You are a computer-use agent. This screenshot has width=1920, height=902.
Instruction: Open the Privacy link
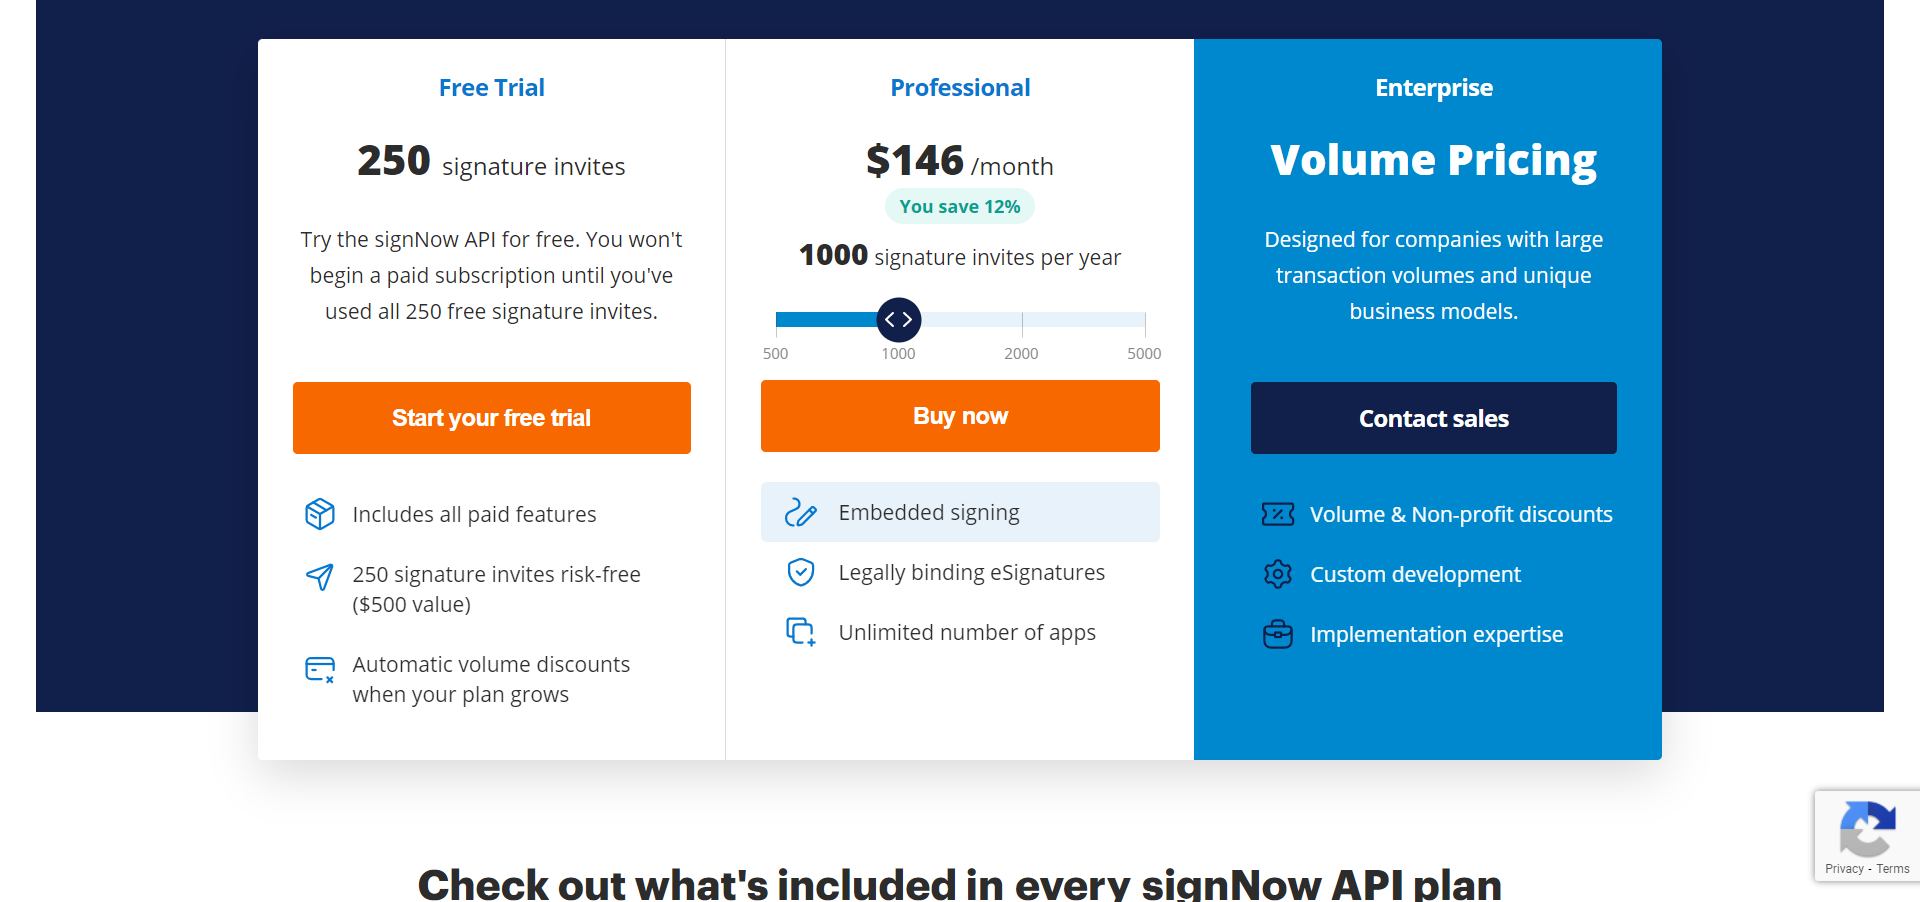1845,869
